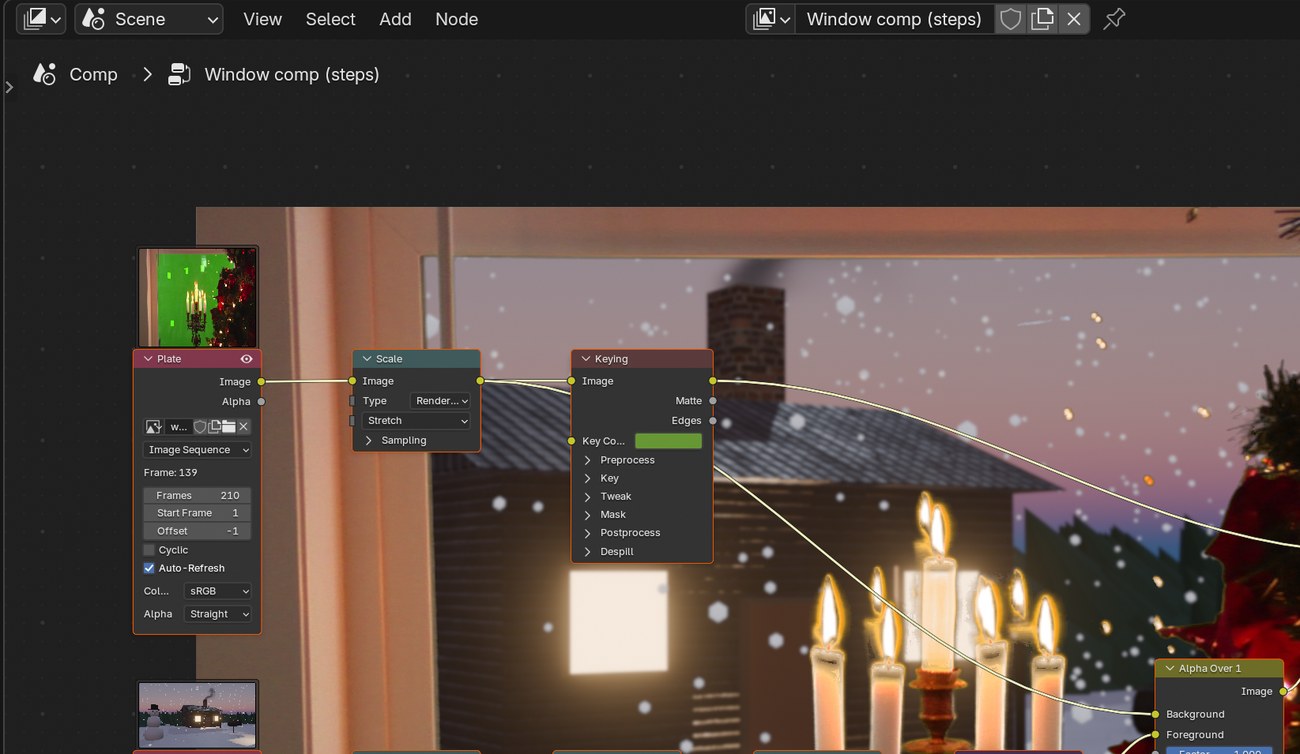1300x754 pixels.
Task: Open image file folder in Plate node
Action: pos(229,427)
